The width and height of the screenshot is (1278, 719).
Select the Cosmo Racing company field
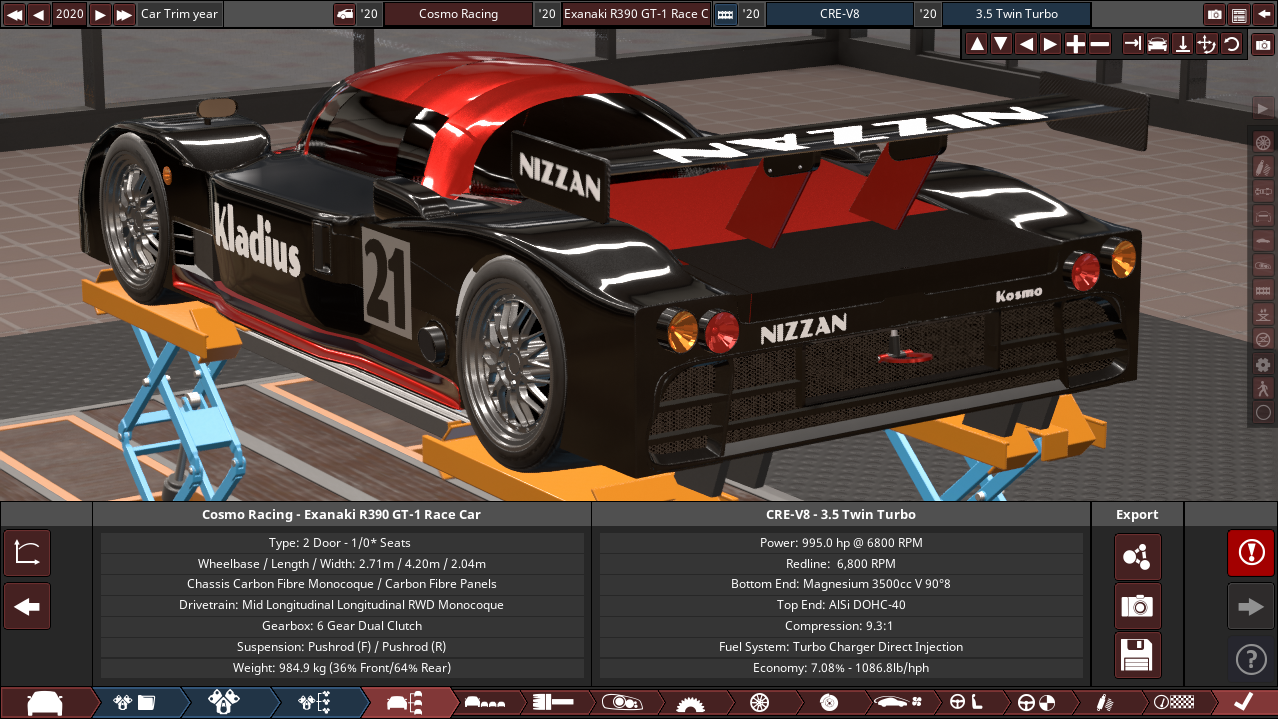point(458,14)
